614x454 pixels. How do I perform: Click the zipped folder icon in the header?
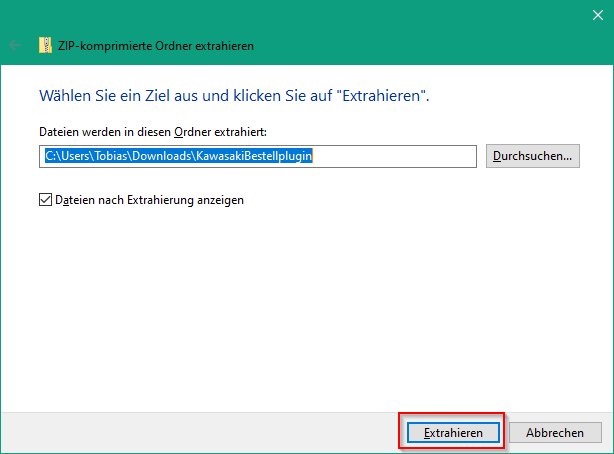tap(45, 45)
